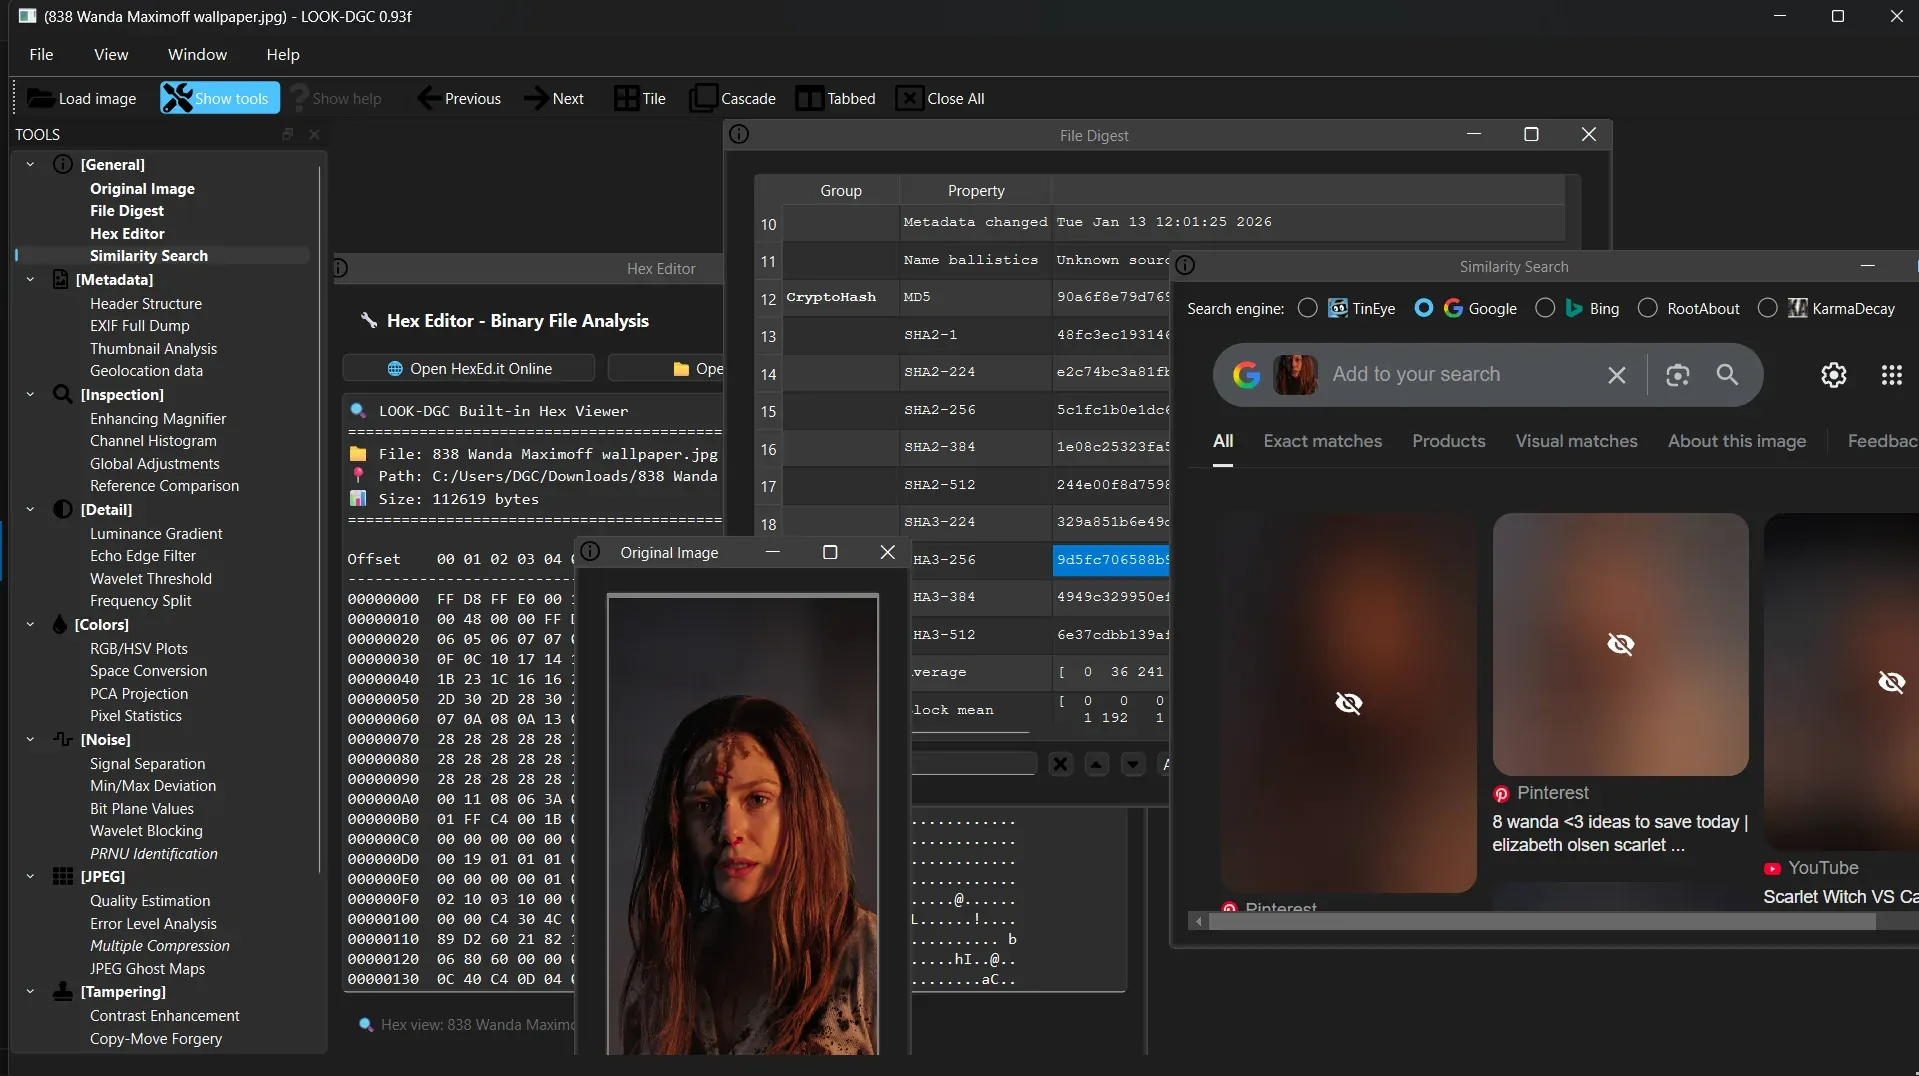Image resolution: width=1919 pixels, height=1076 pixels.
Task: Click the search up arrow in File Digest
Action: point(1097,764)
